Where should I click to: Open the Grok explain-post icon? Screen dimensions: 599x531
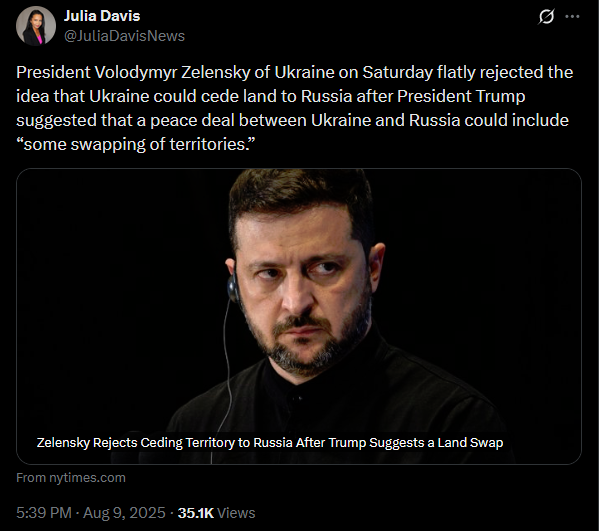point(546,17)
